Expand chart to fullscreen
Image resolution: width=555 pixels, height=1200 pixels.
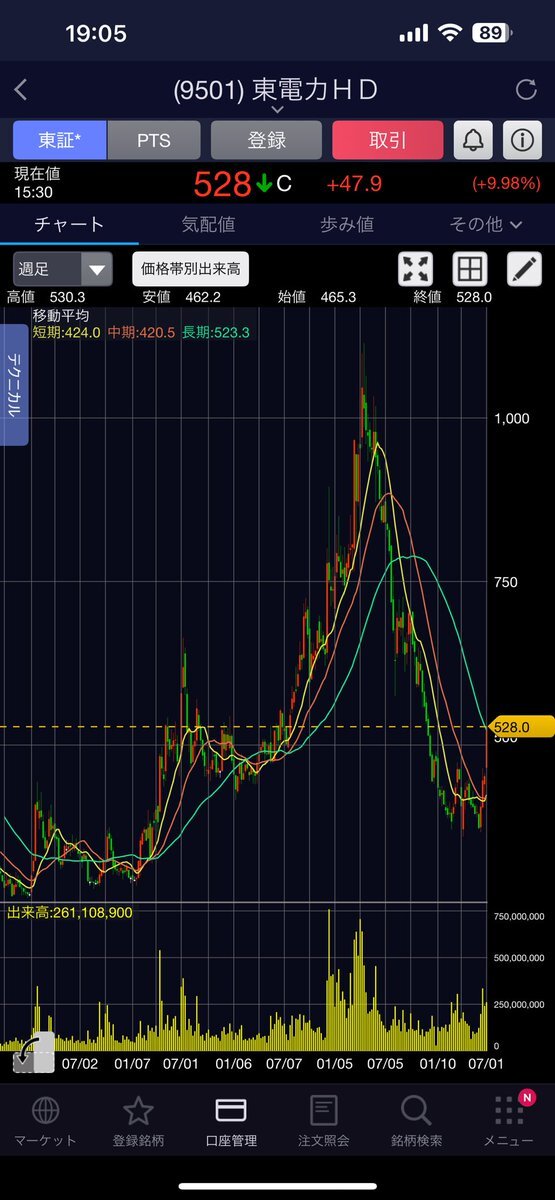(415, 269)
